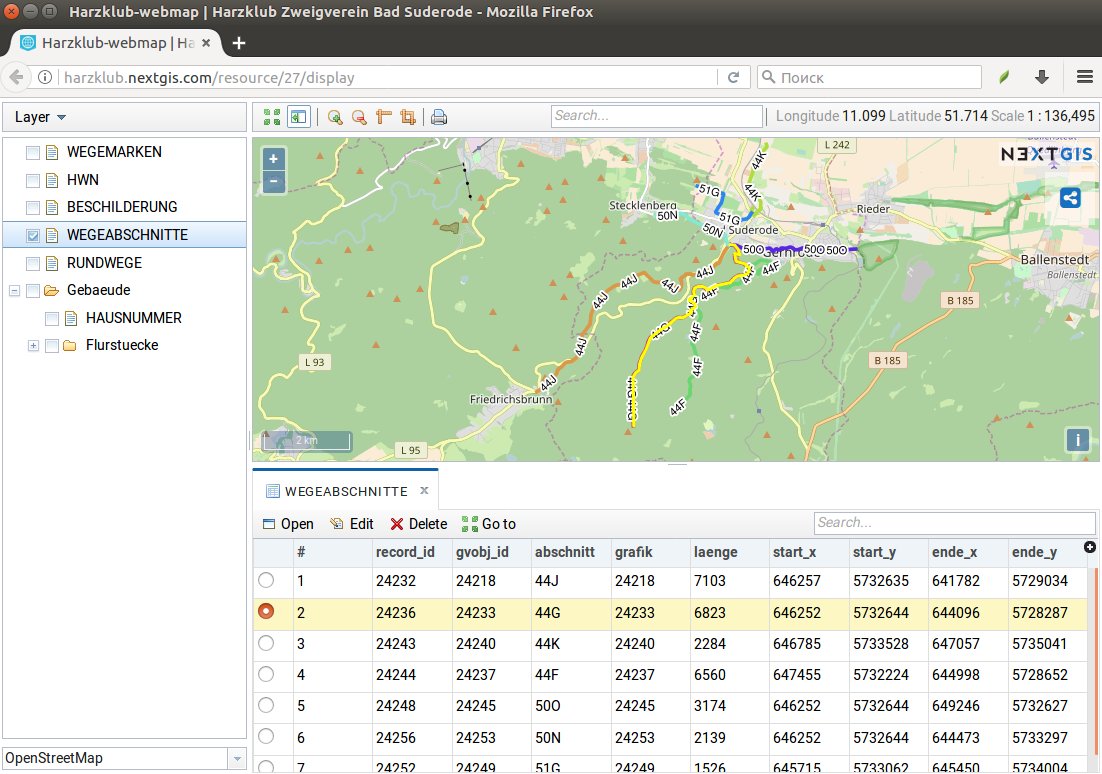Activate the area measurement tool
The width and height of the screenshot is (1102, 774).
(406, 117)
